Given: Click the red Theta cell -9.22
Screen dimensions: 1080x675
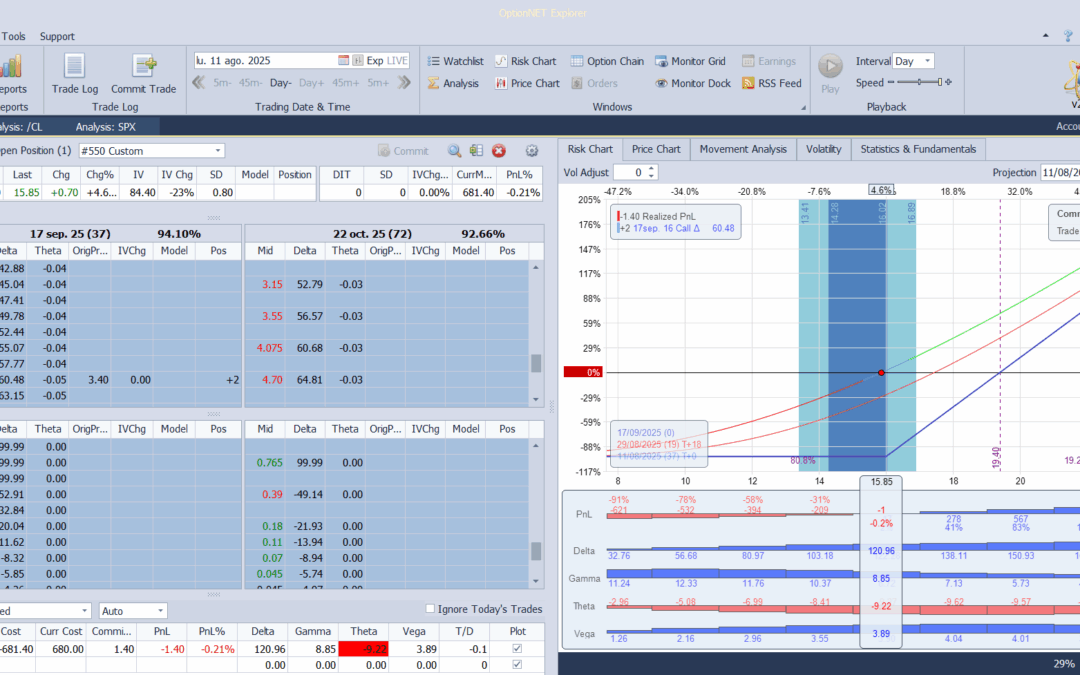Looking at the screenshot, I should [x=363, y=649].
